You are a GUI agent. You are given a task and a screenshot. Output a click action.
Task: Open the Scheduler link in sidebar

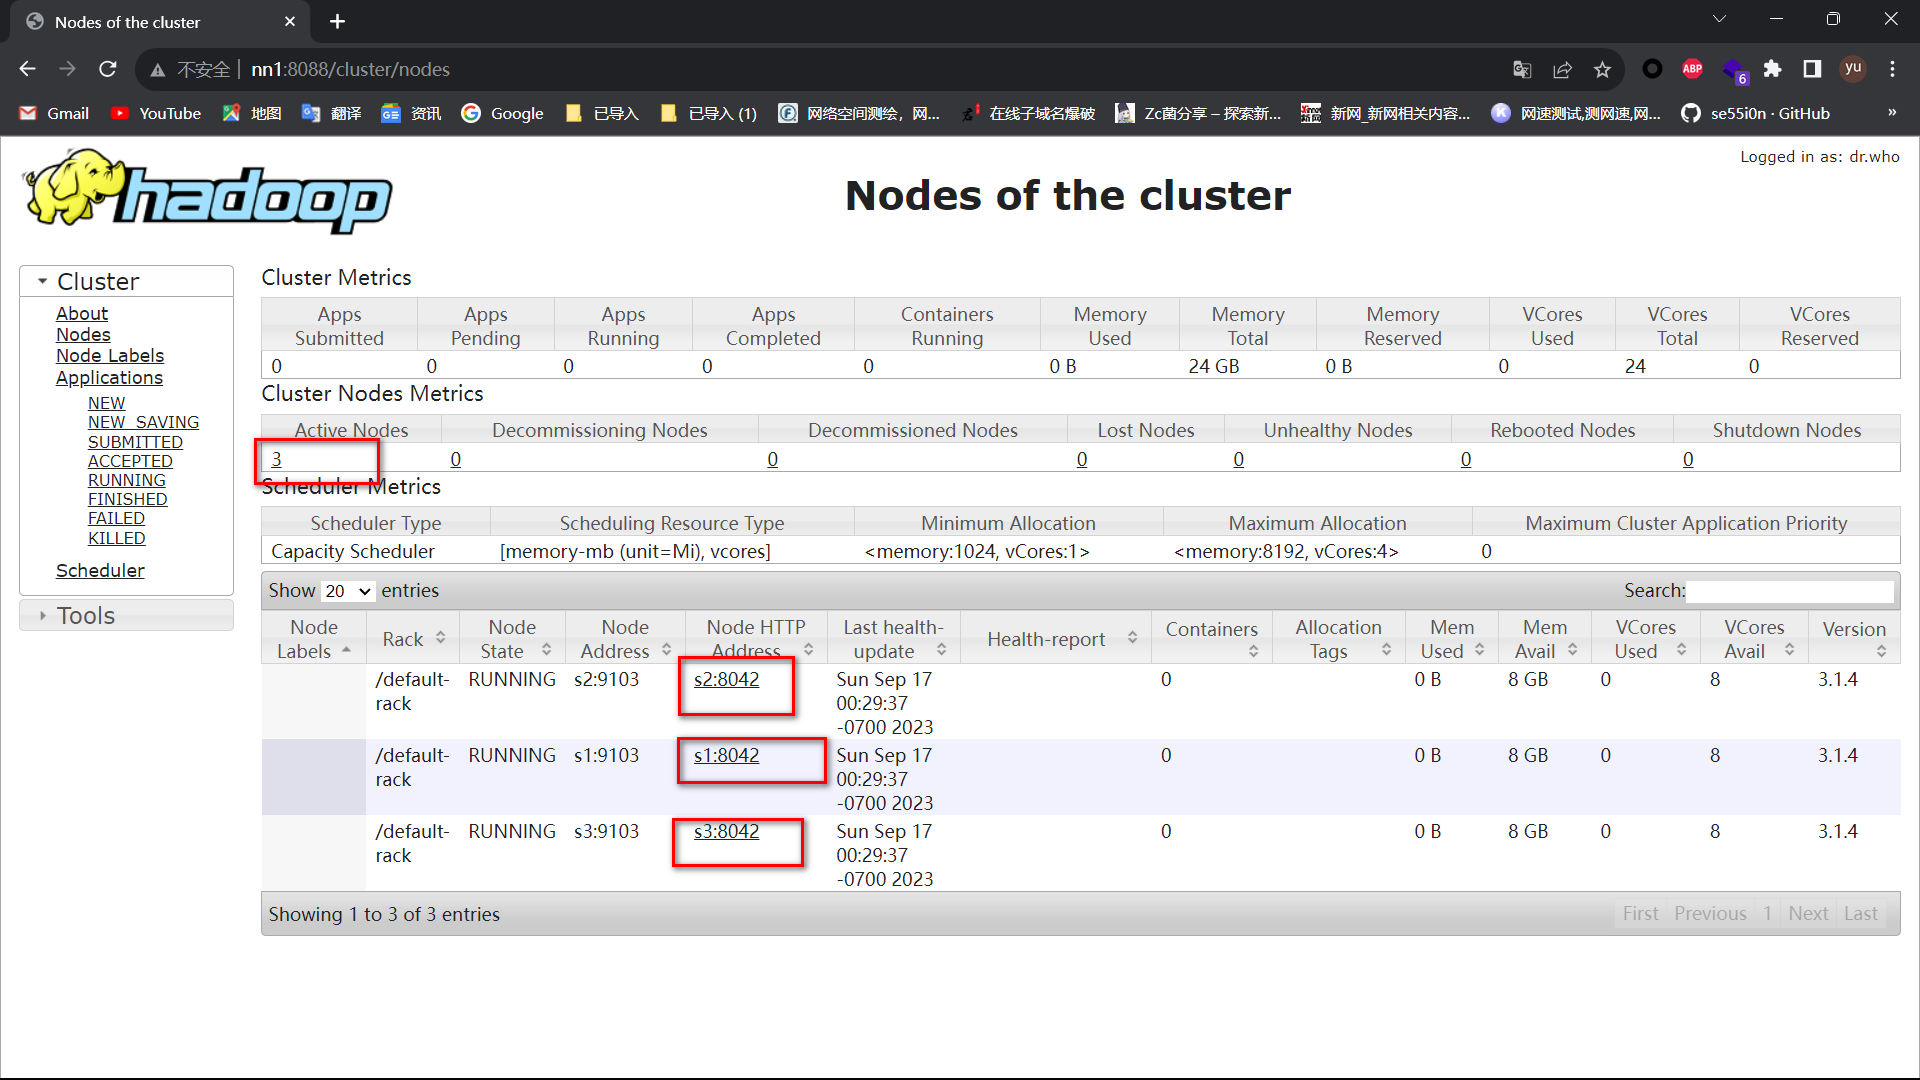click(100, 570)
